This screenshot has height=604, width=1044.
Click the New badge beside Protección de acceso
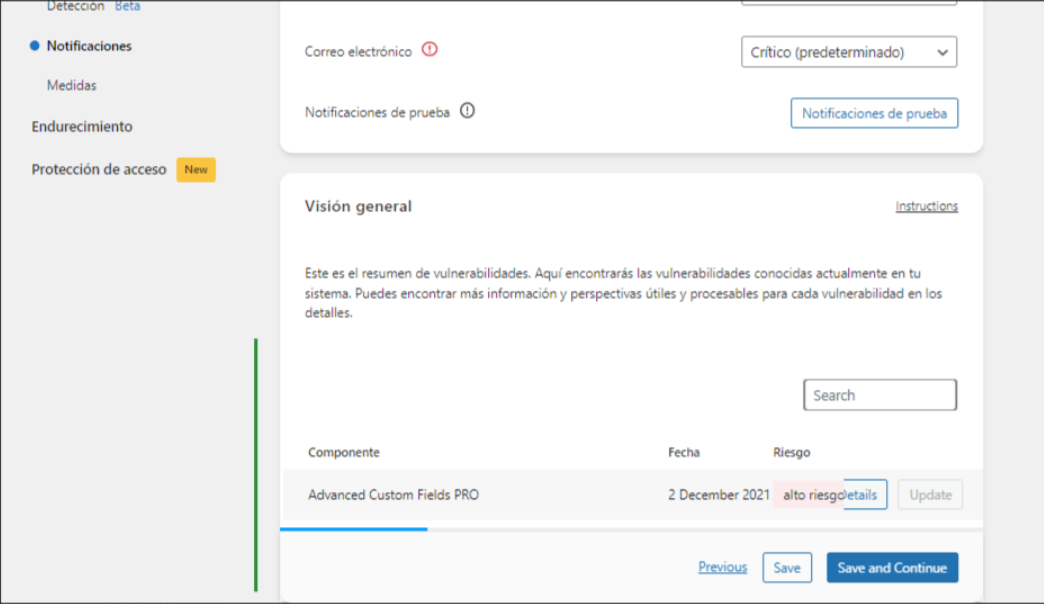click(x=196, y=170)
